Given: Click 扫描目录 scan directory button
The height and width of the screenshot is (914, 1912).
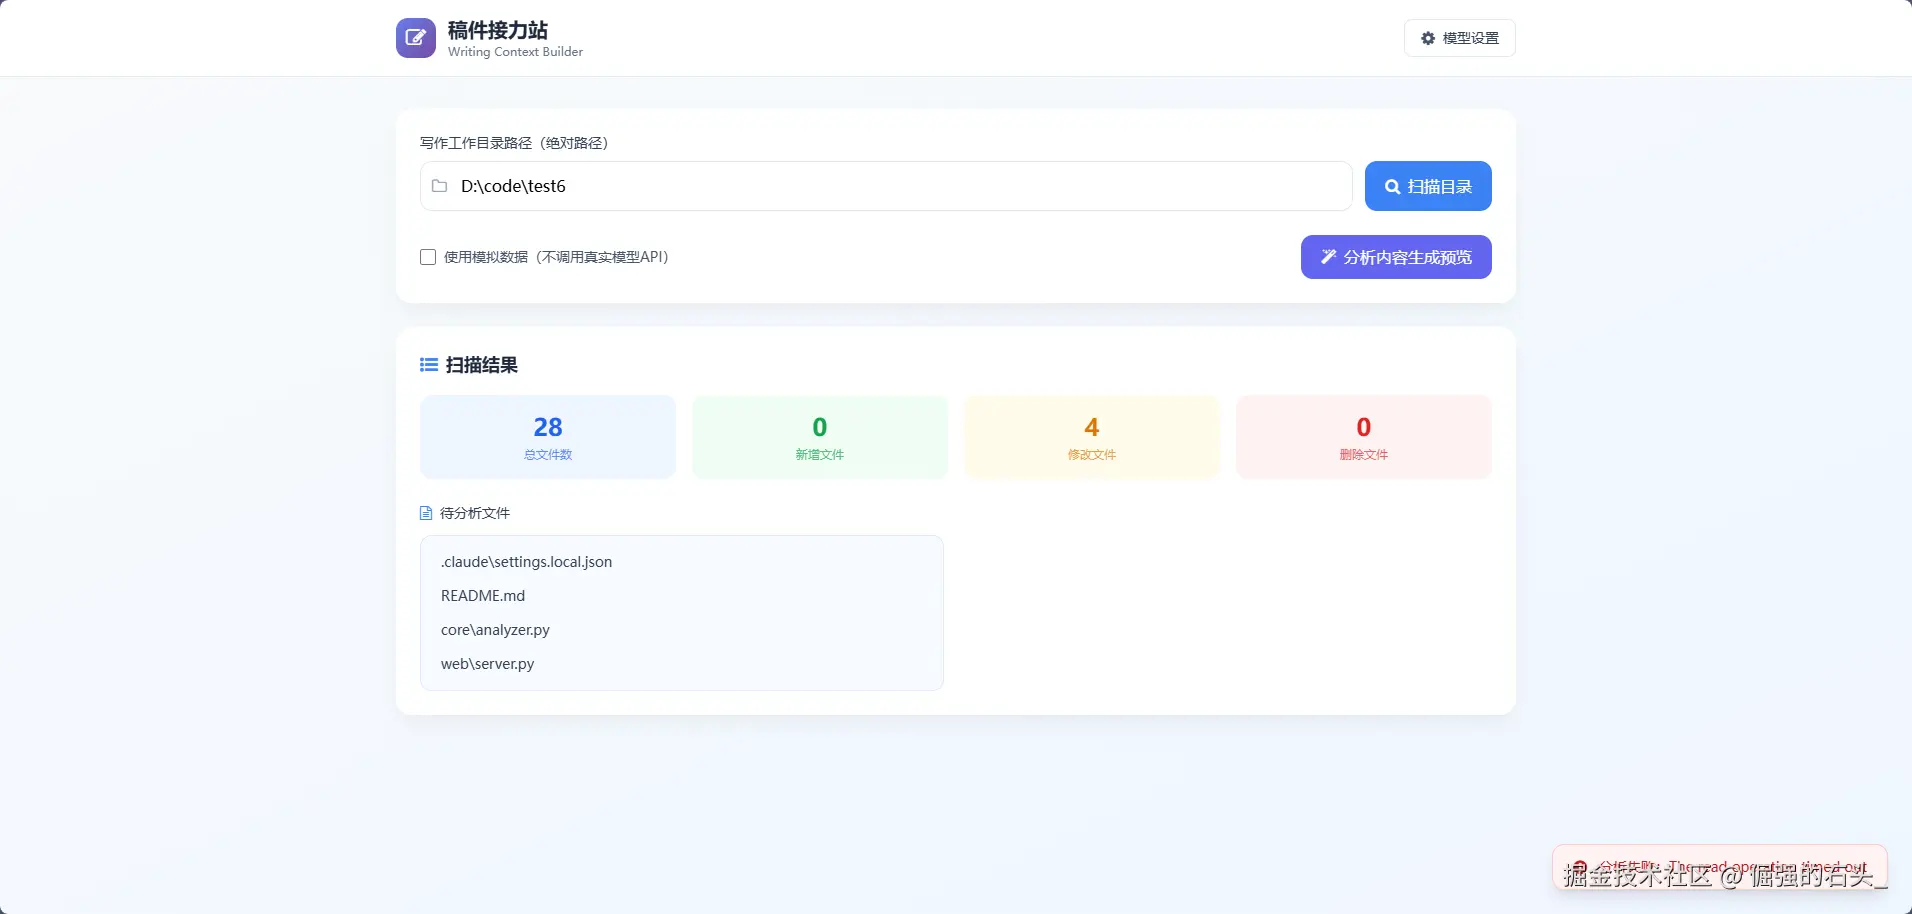Looking at the screenshot, I should pos(1428,186).
